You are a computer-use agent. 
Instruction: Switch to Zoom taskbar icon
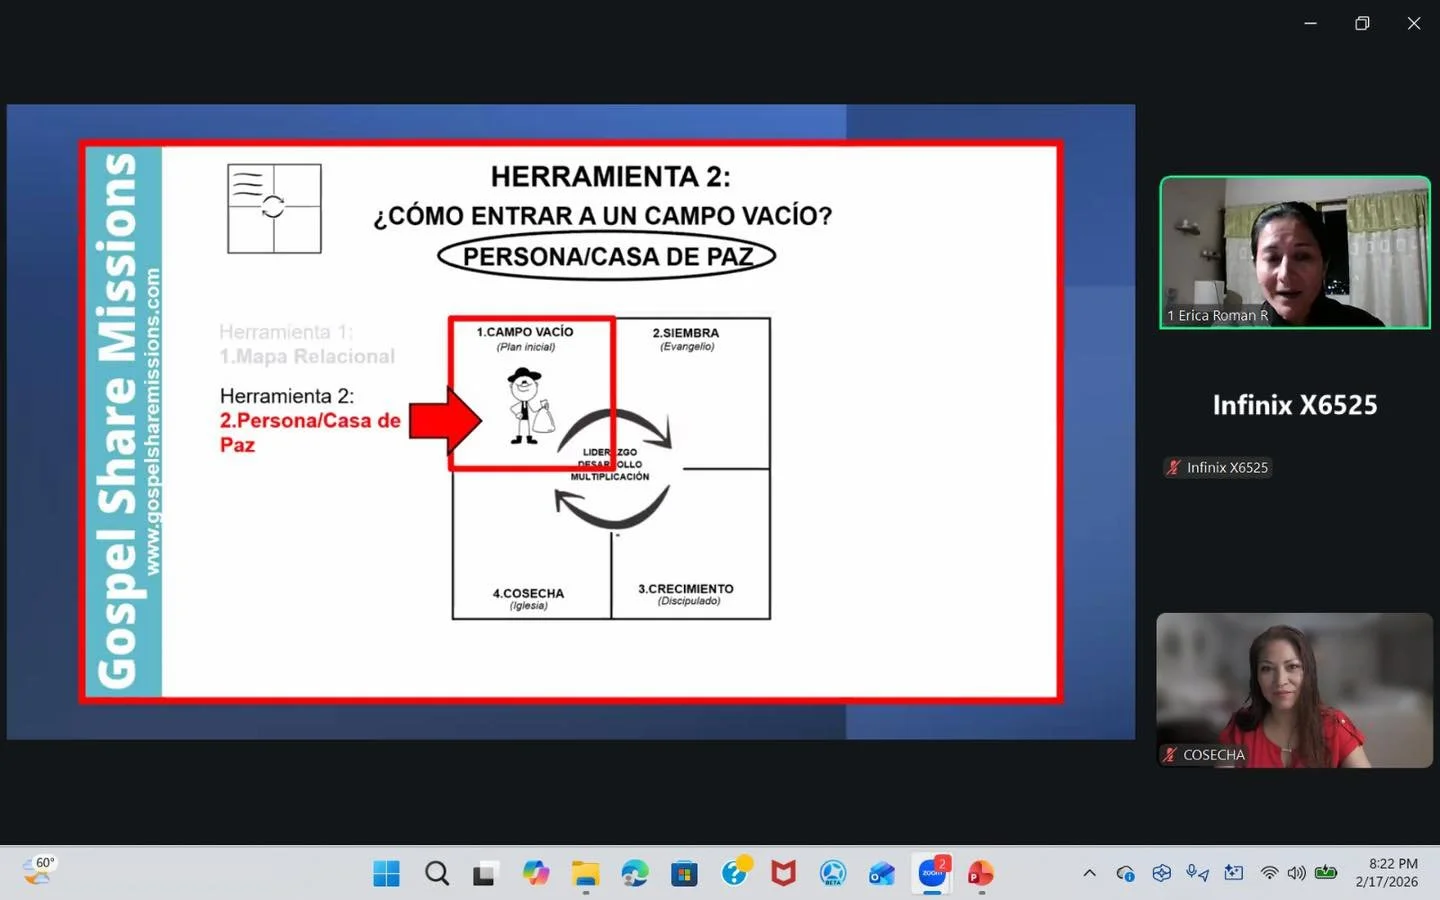932,872
